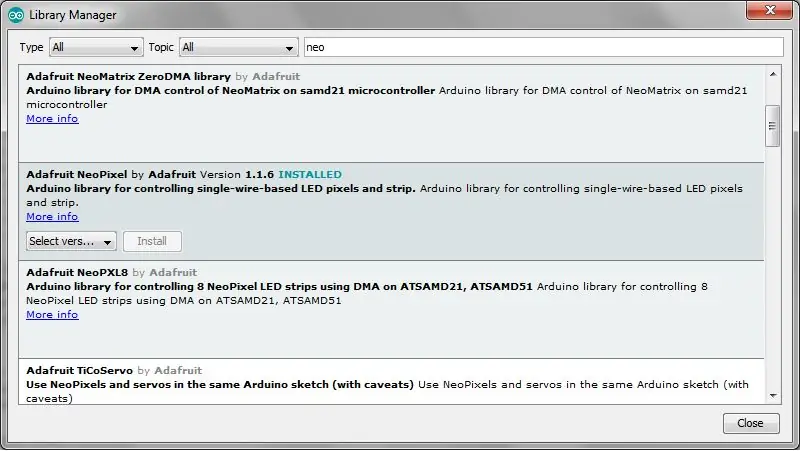Click the 'Topic' label
Viewport: 800px width, 451px height.
pyautogui.click(x=161, y=47)
